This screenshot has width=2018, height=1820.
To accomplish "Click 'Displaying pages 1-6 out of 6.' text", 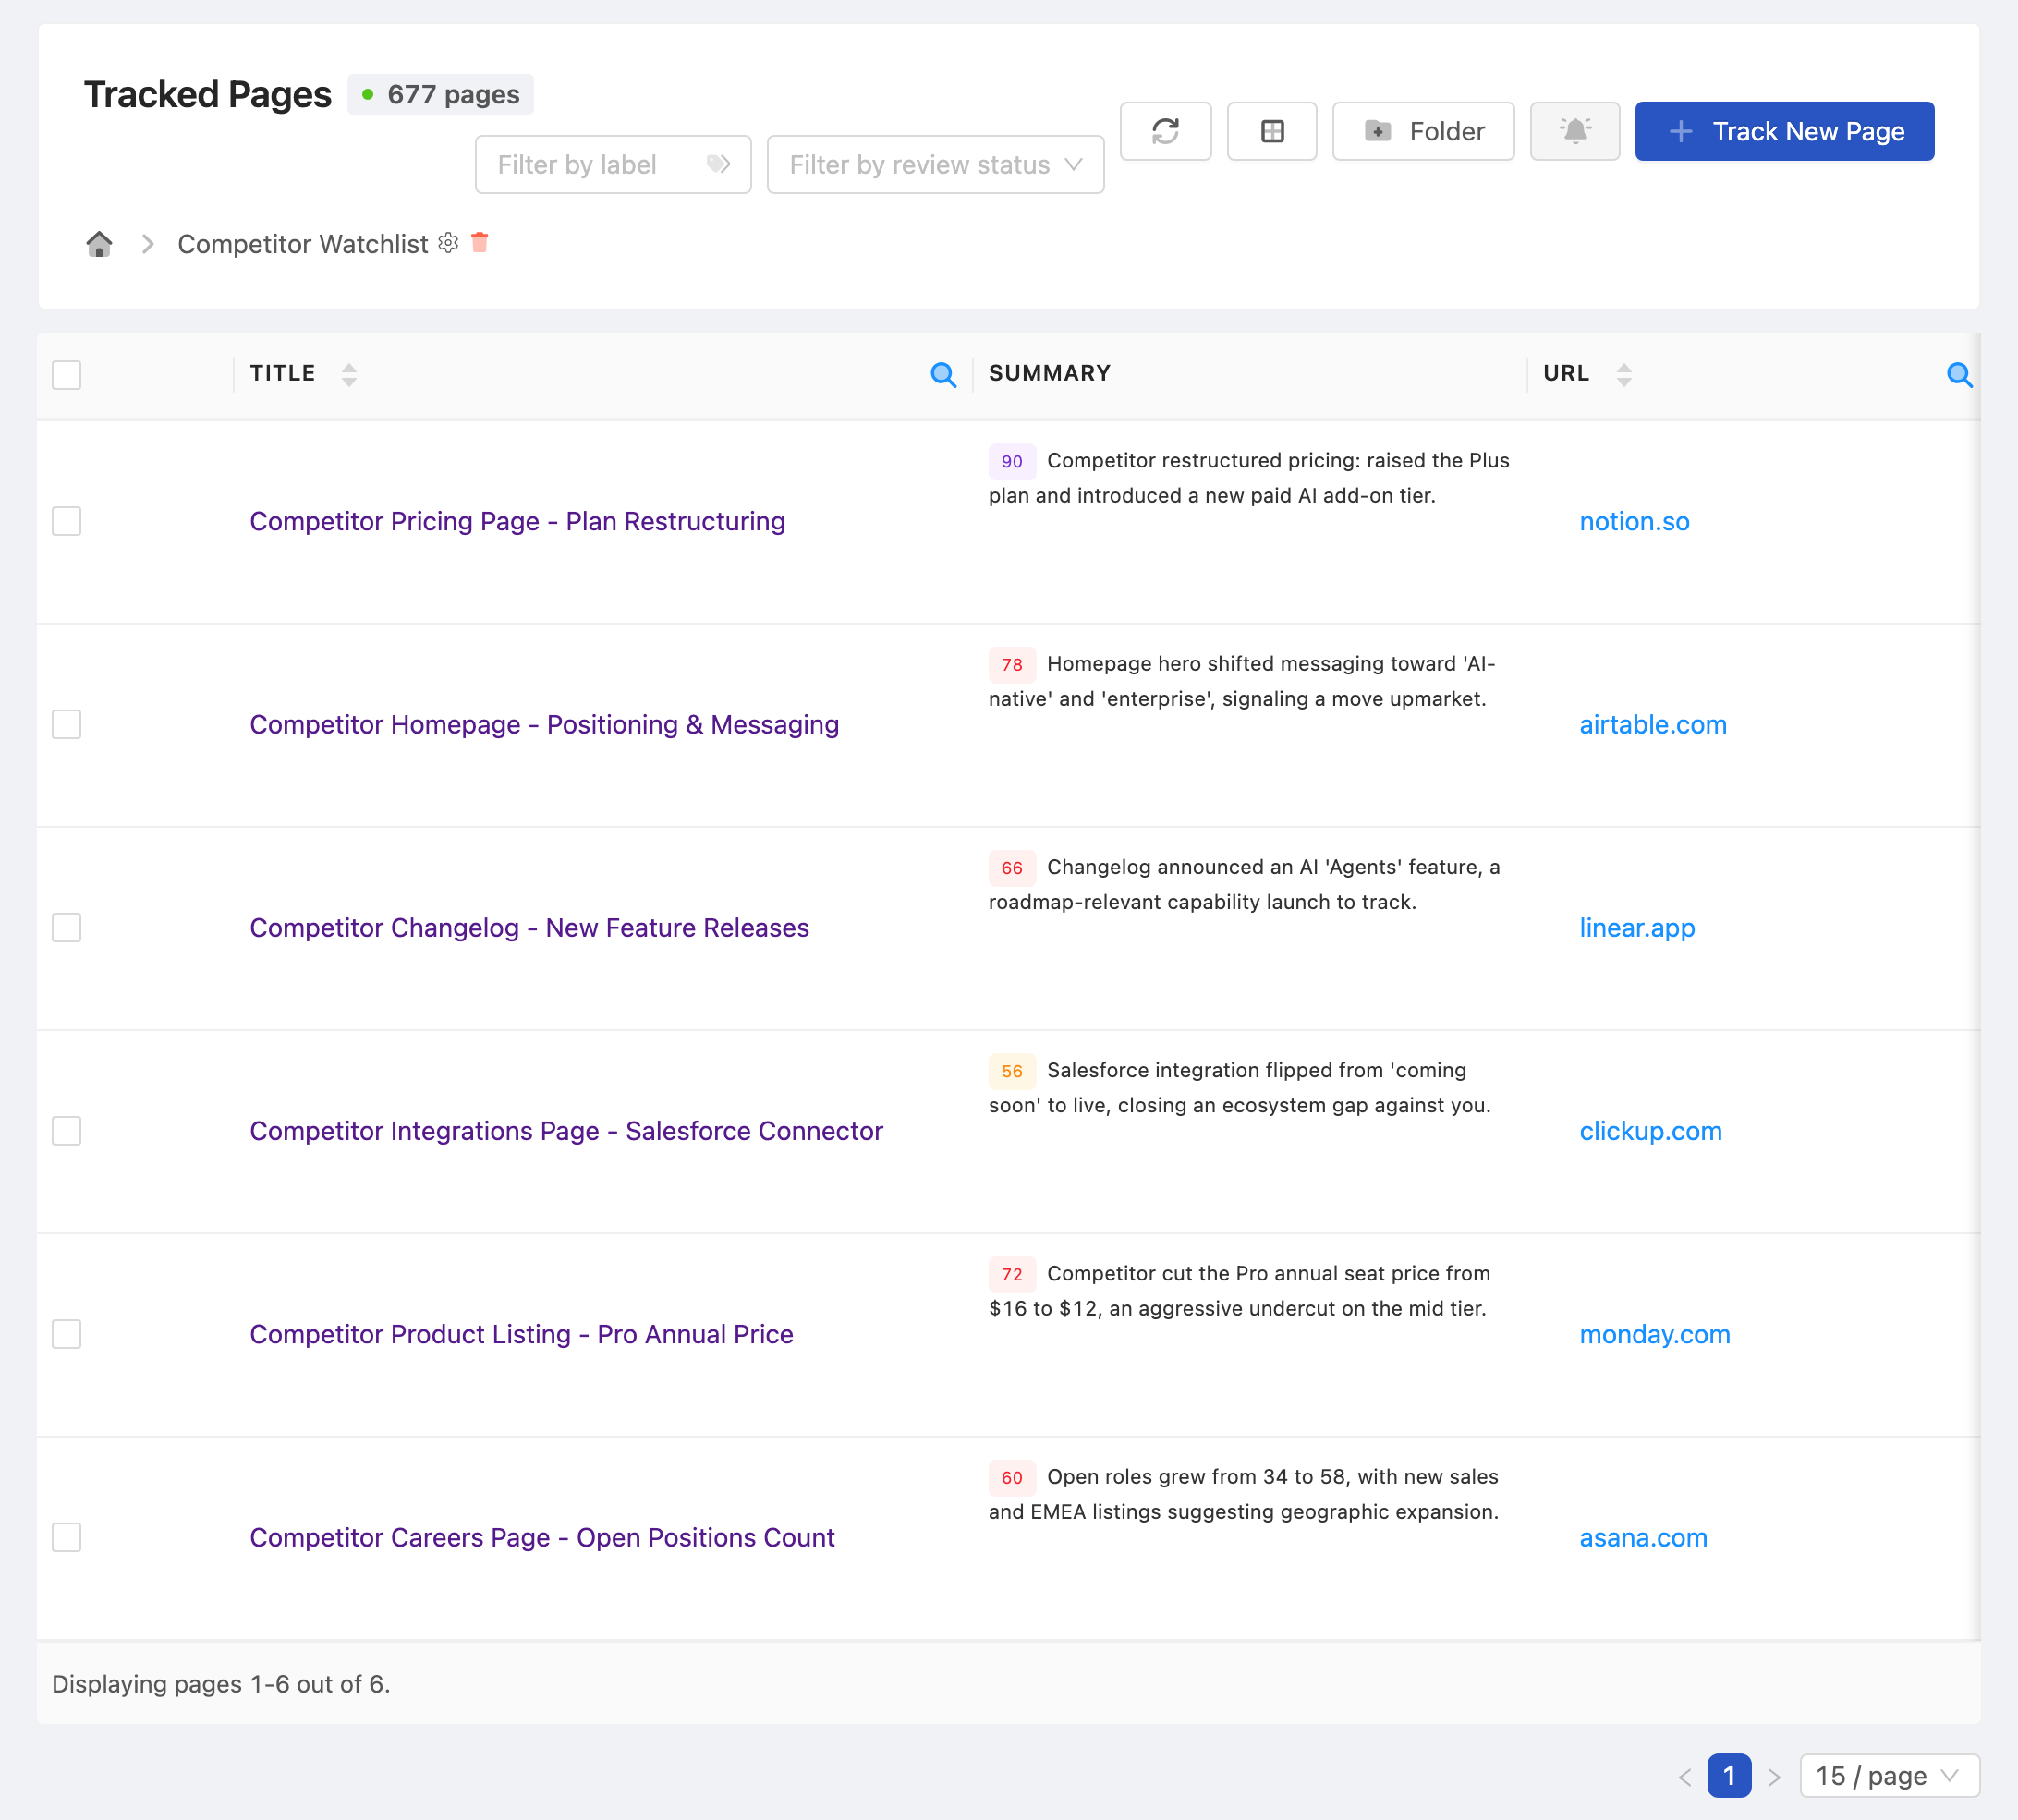I will [x=221, y=1684].
